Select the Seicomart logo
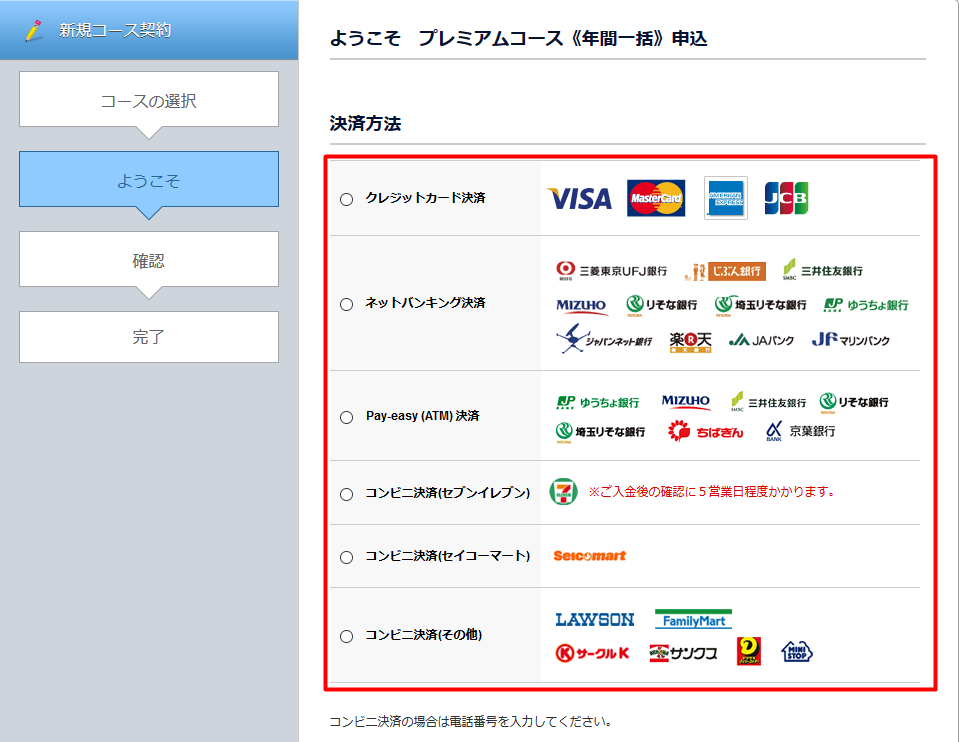Screen dimensions: 959x742 (590, 556)
